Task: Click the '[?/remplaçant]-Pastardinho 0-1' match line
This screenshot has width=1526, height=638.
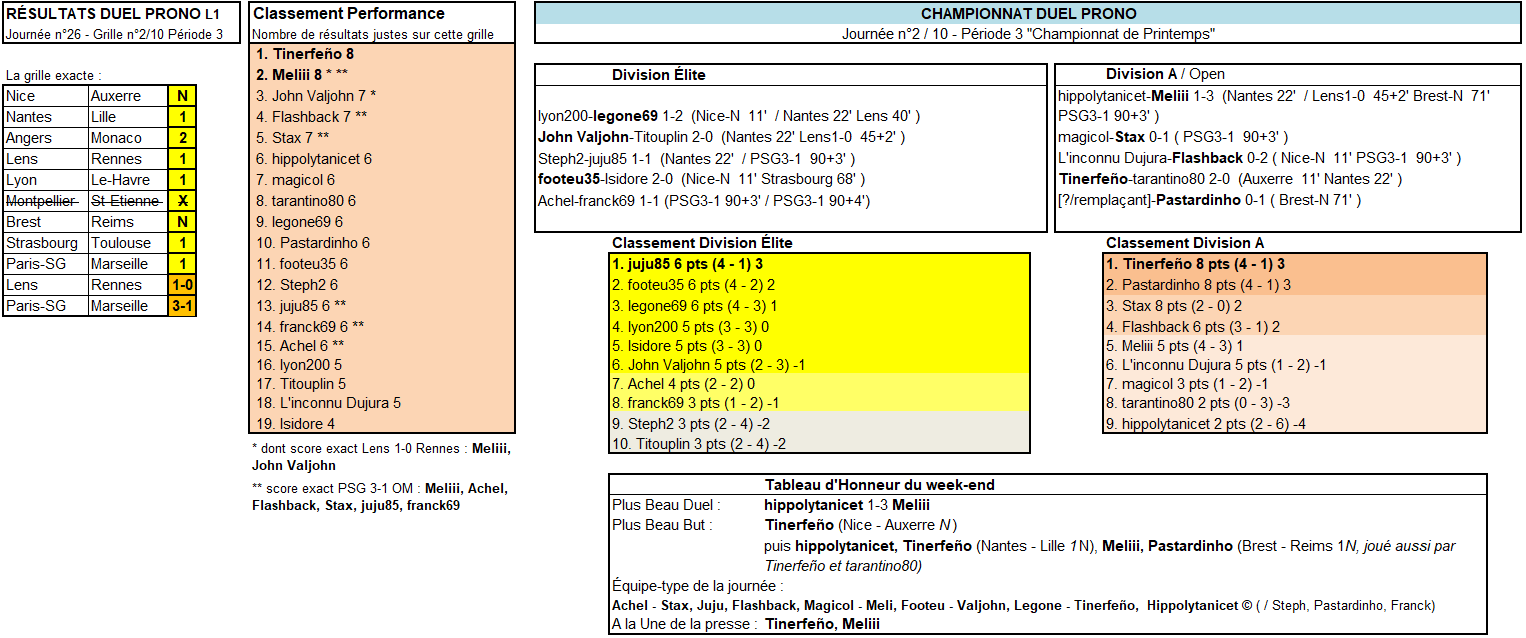Action: click(x=1209, y=200)
